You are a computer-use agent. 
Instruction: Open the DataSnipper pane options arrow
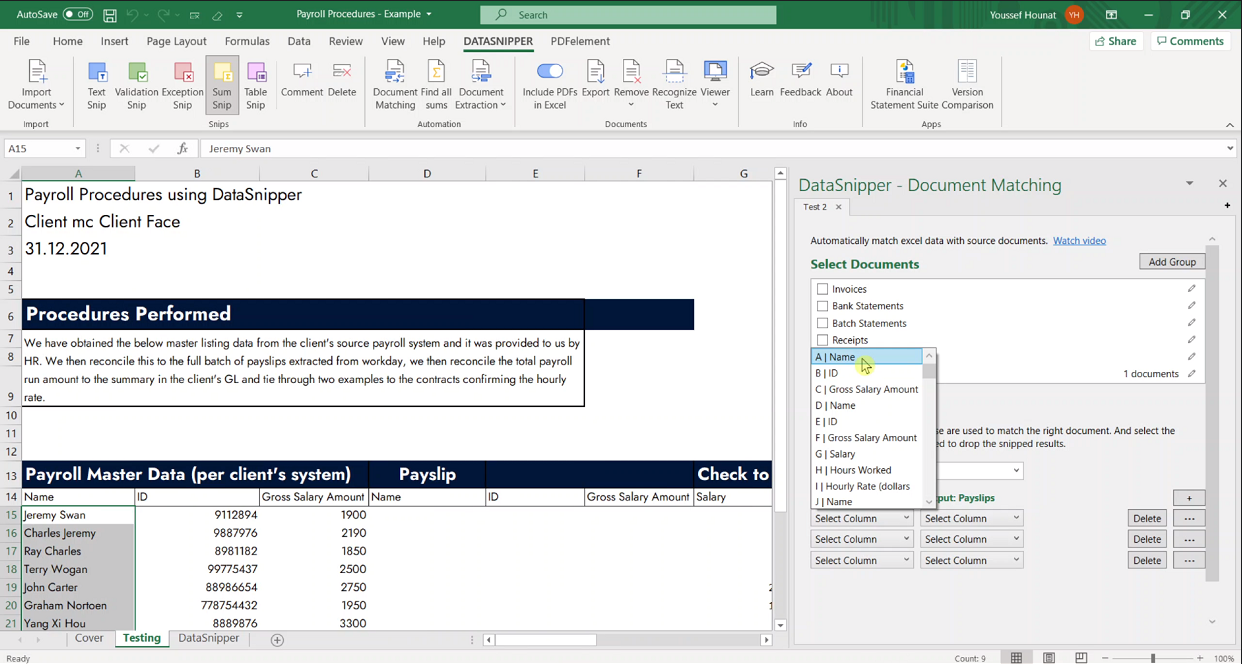[x=1189, y=184]
